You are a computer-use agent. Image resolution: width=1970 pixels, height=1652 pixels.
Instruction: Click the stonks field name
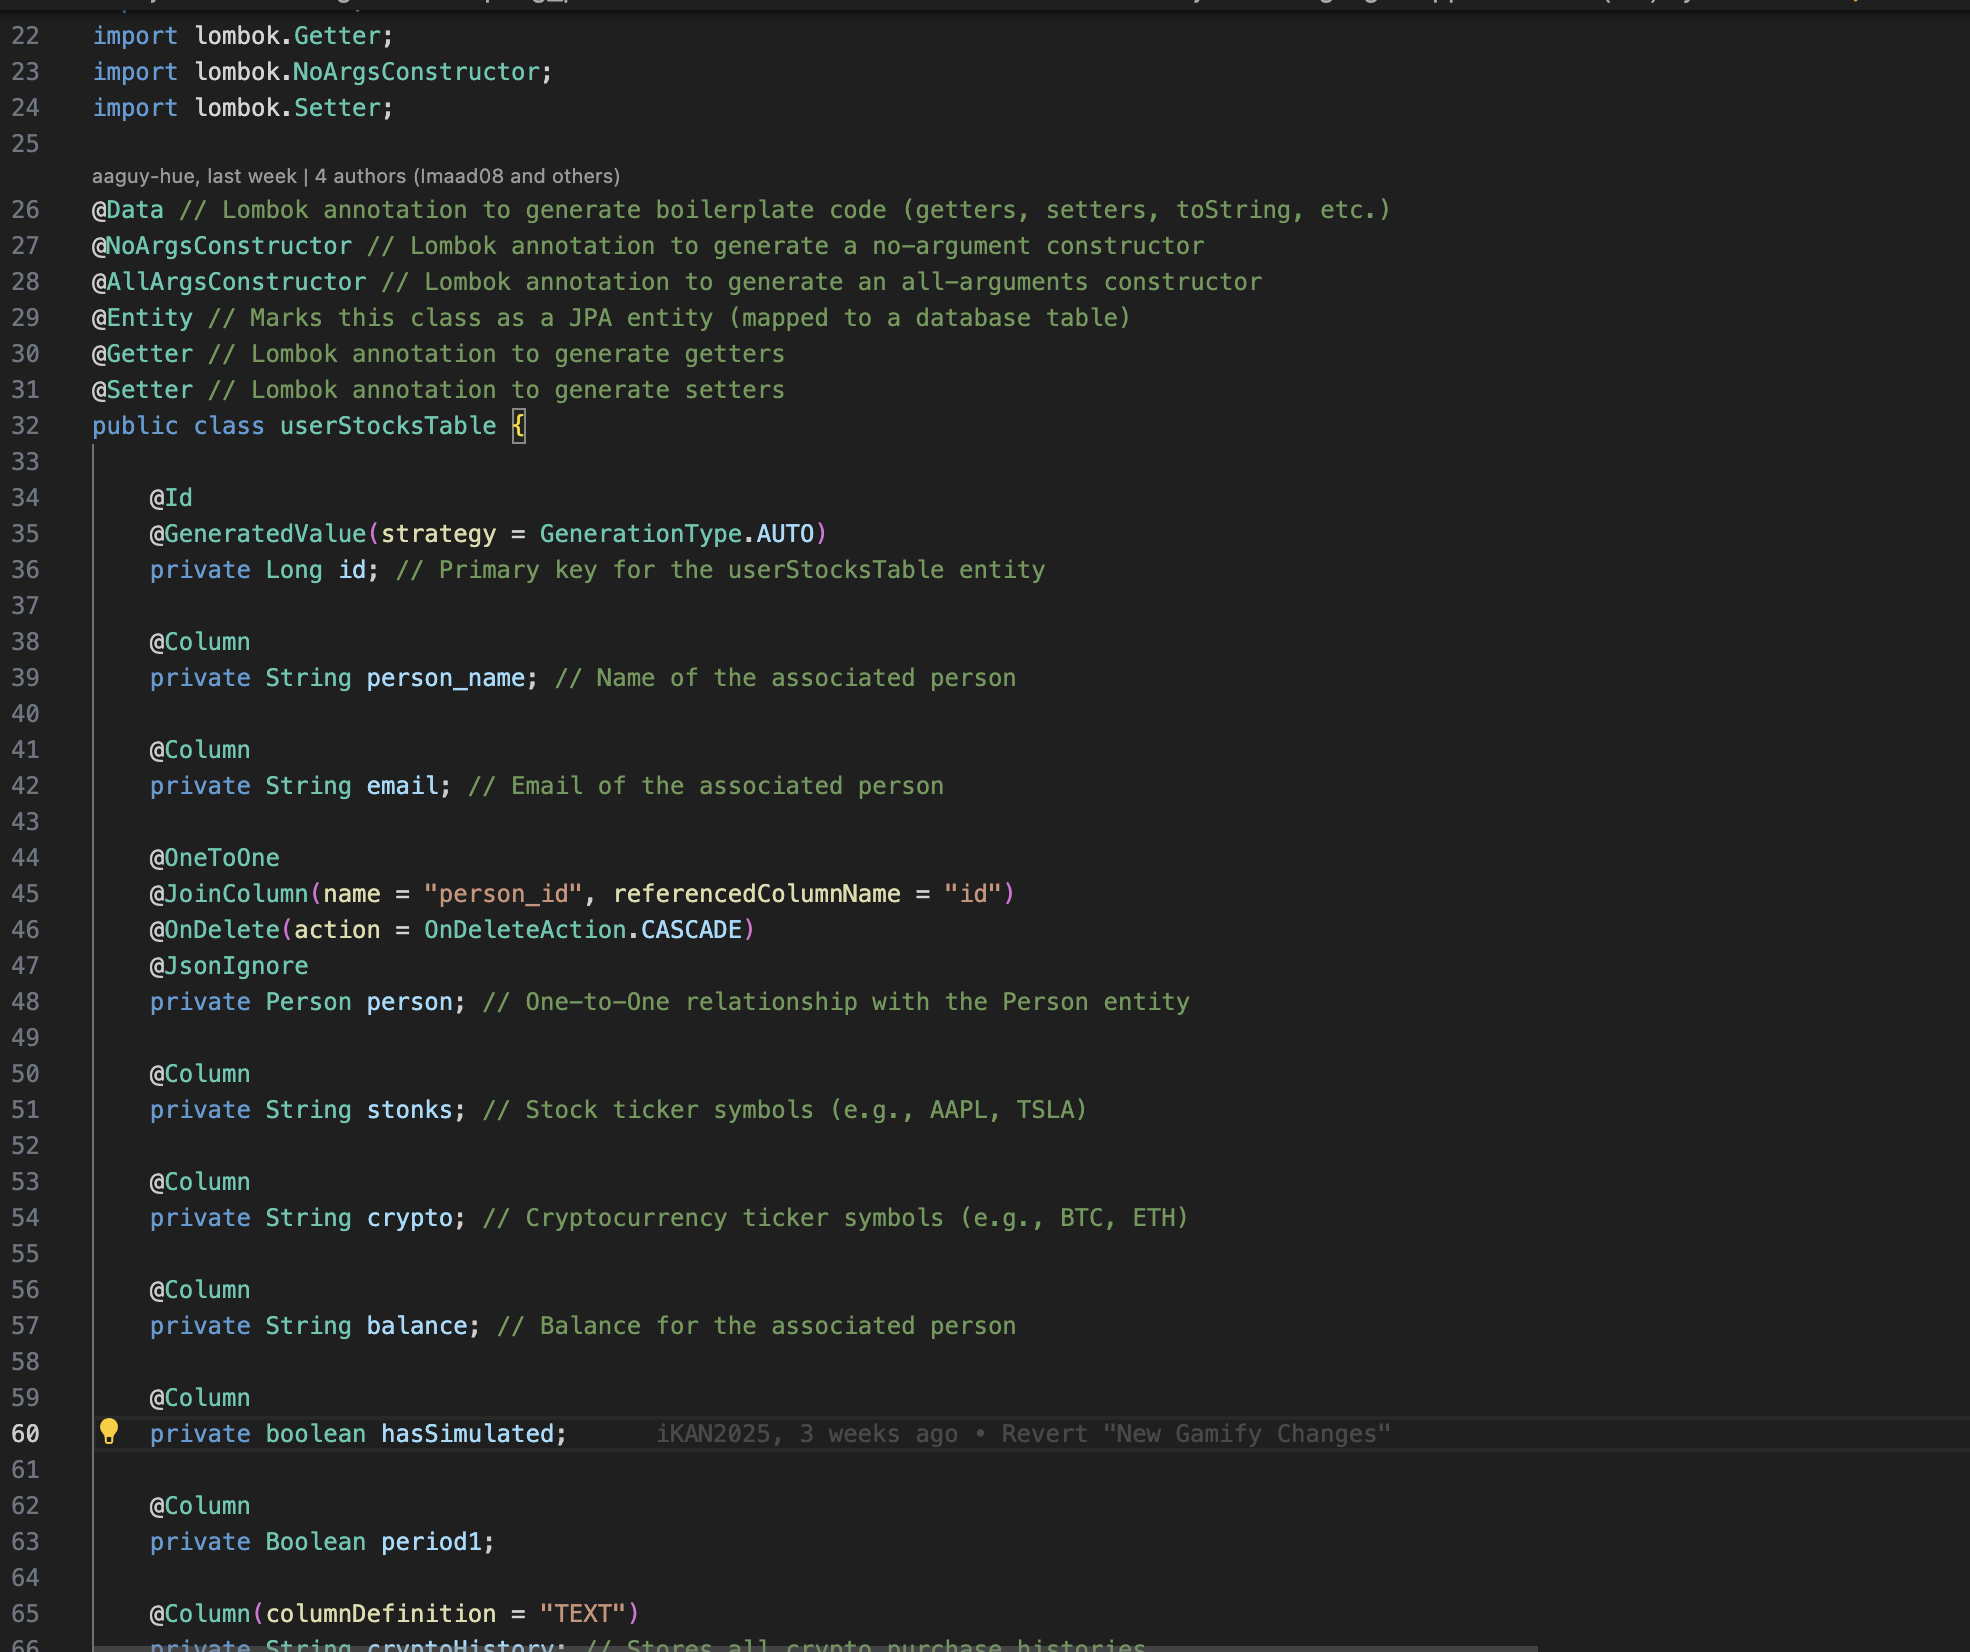[409, 1110]
